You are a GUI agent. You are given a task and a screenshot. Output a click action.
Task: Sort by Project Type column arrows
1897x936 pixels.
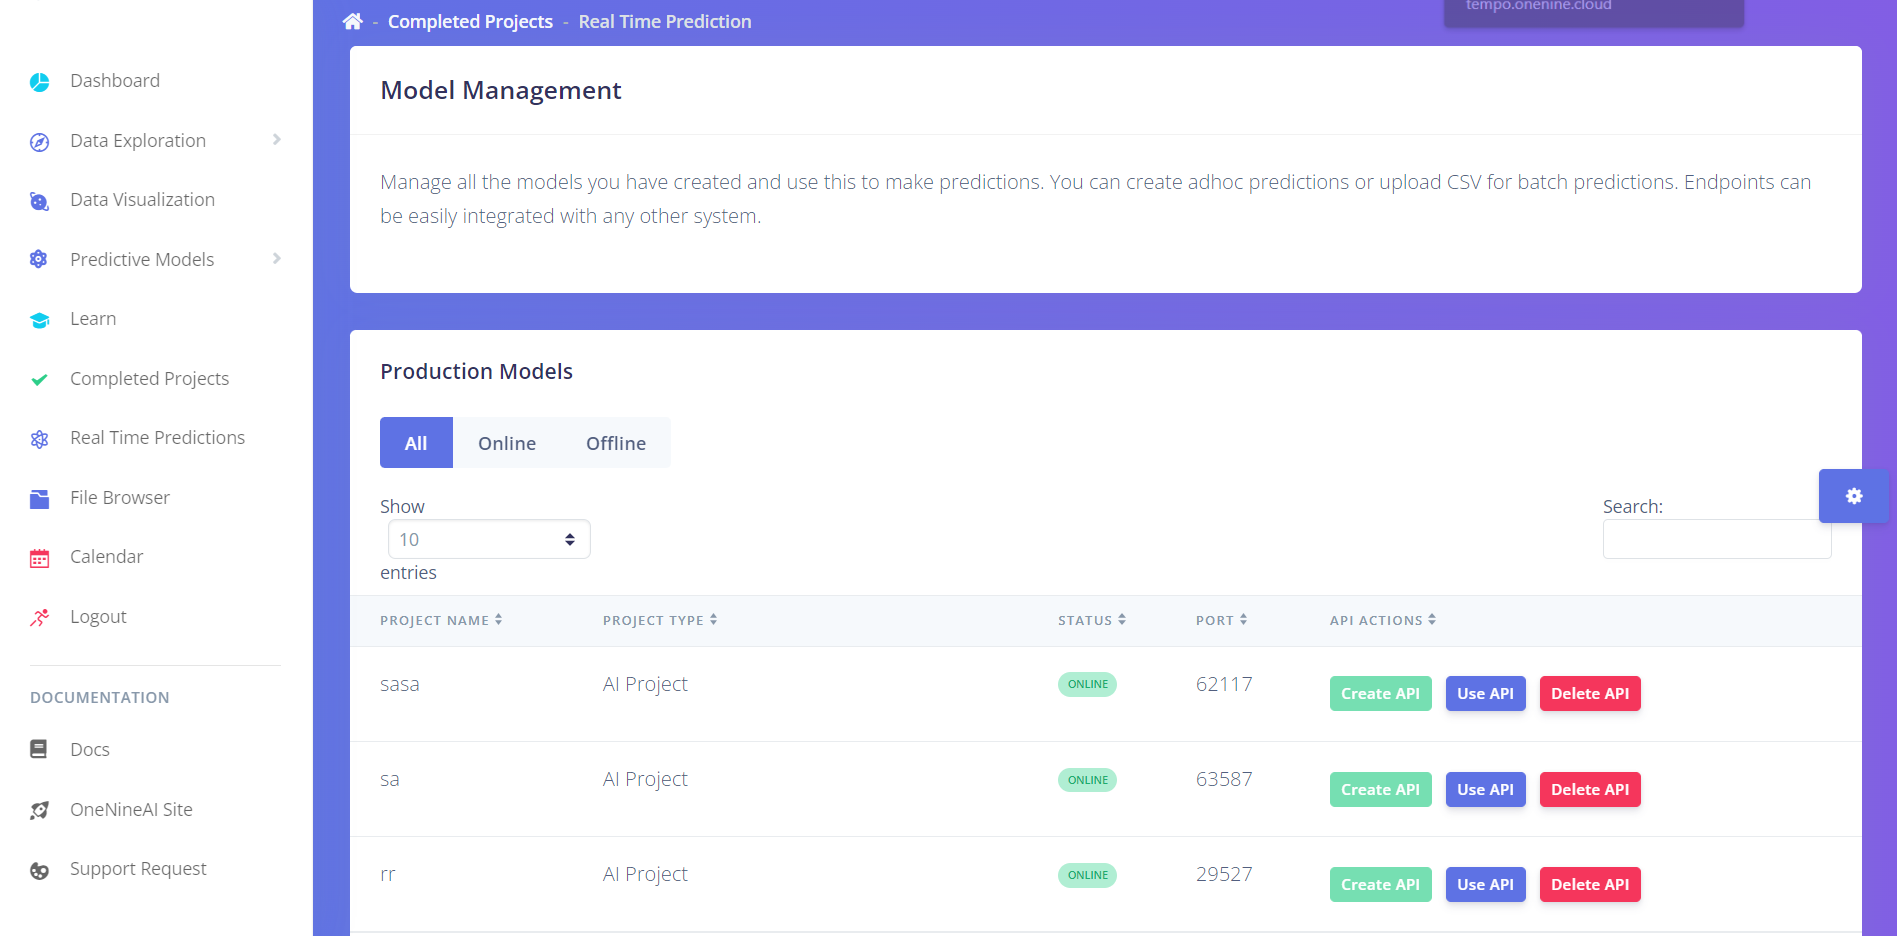[713, 620]
